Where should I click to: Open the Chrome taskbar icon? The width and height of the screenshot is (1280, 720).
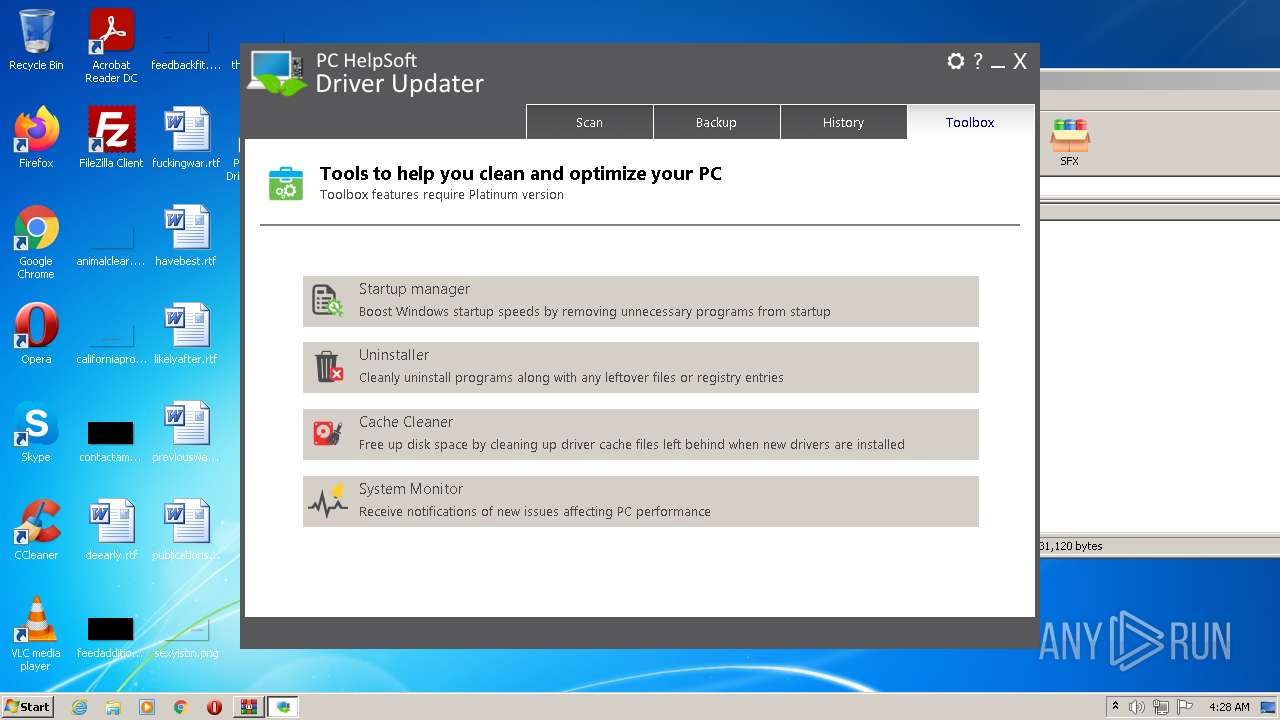coord(181,707)
